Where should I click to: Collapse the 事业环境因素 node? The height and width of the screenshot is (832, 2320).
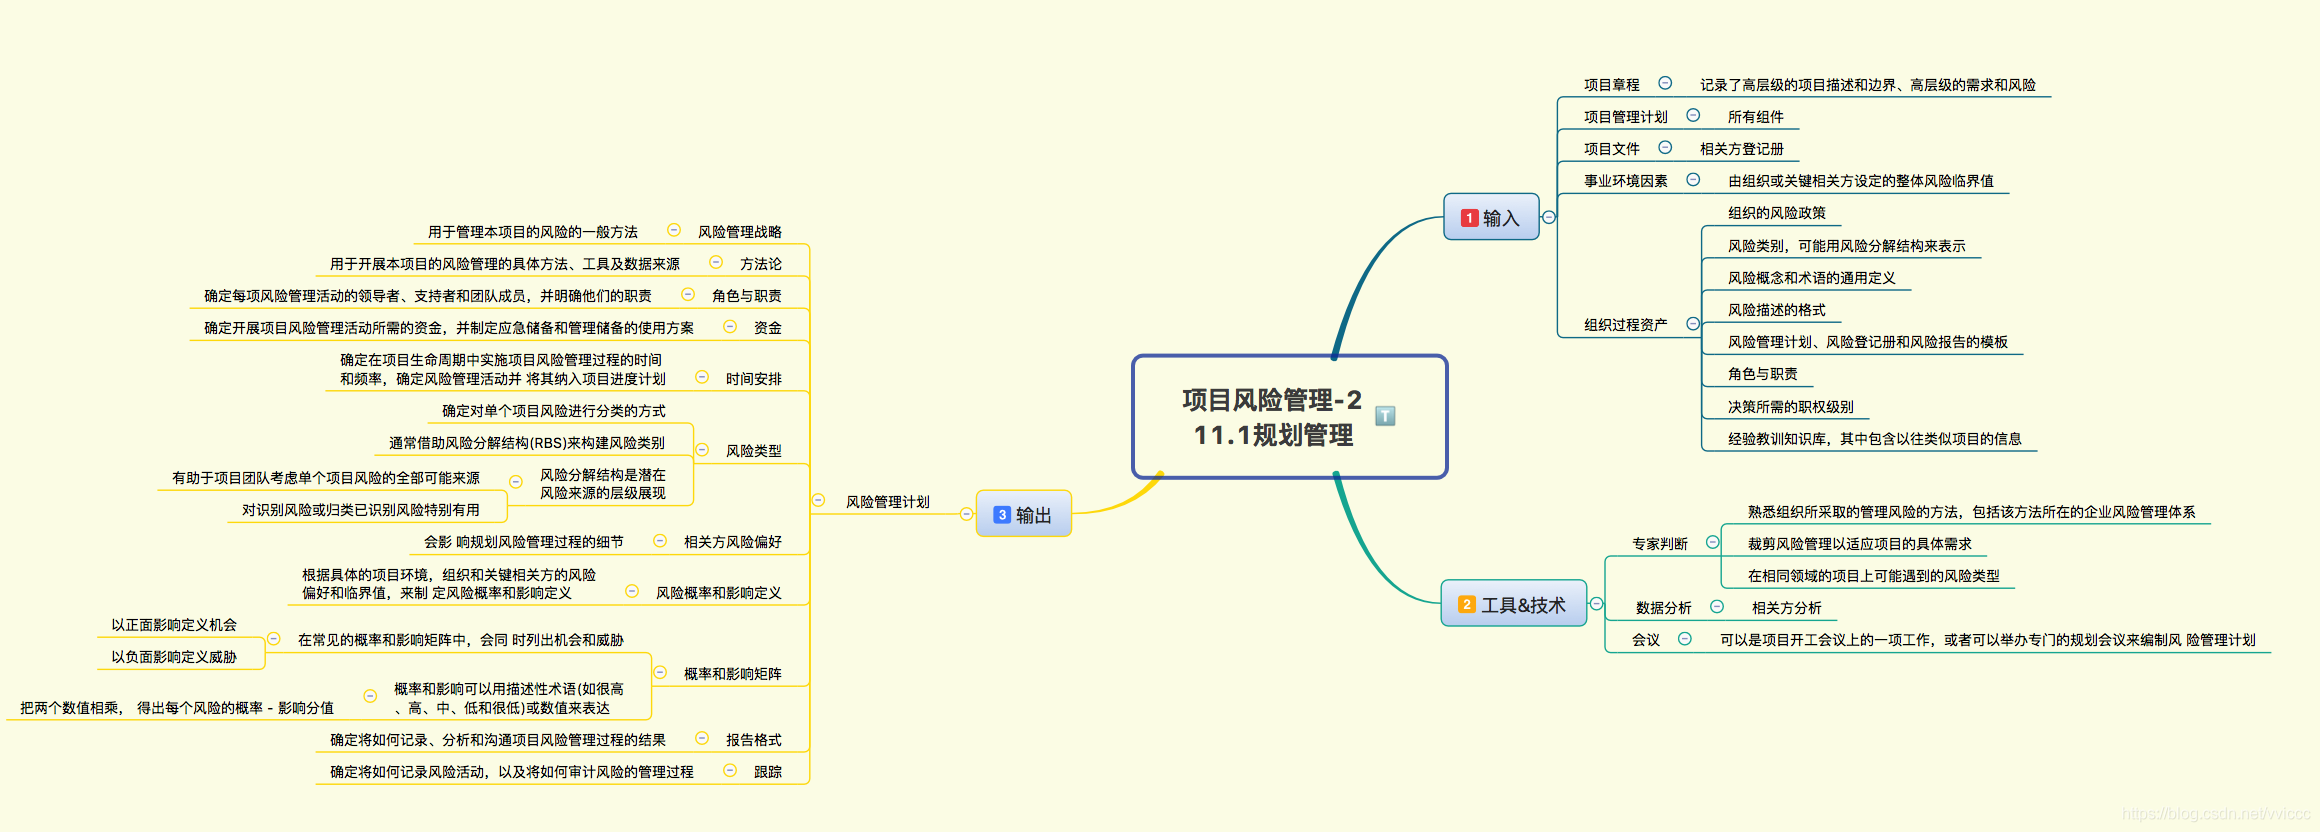(x=1693, y=179)
